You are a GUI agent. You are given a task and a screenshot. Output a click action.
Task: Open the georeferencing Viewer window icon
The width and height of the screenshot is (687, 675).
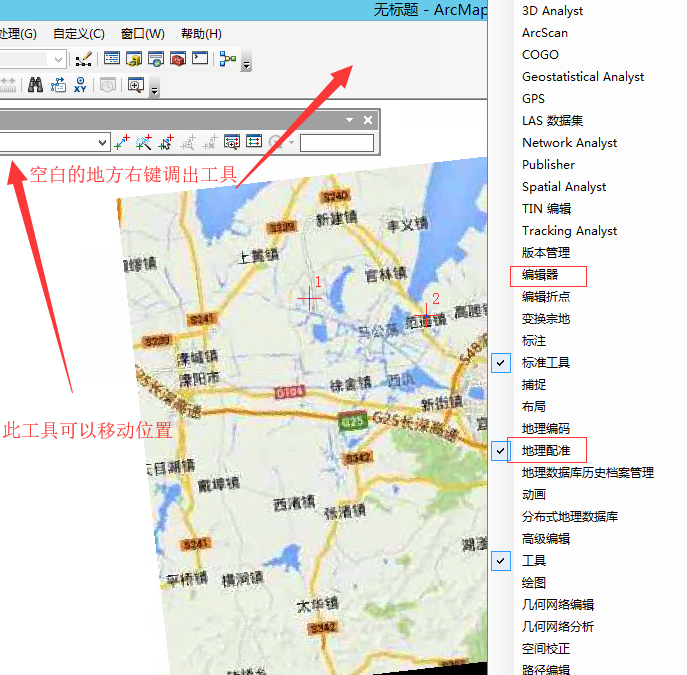(232, 142)
